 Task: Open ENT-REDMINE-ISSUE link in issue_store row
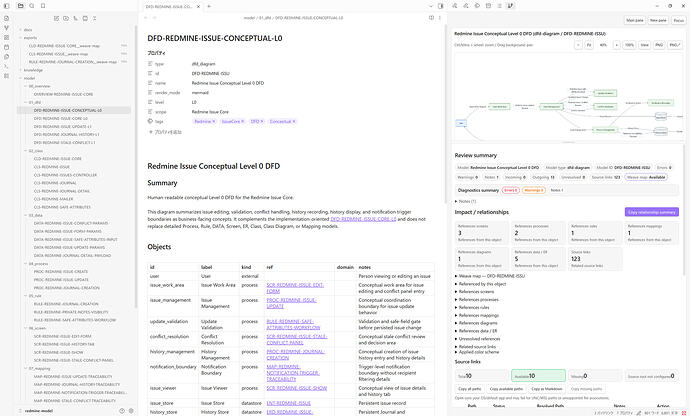[288, 403]
